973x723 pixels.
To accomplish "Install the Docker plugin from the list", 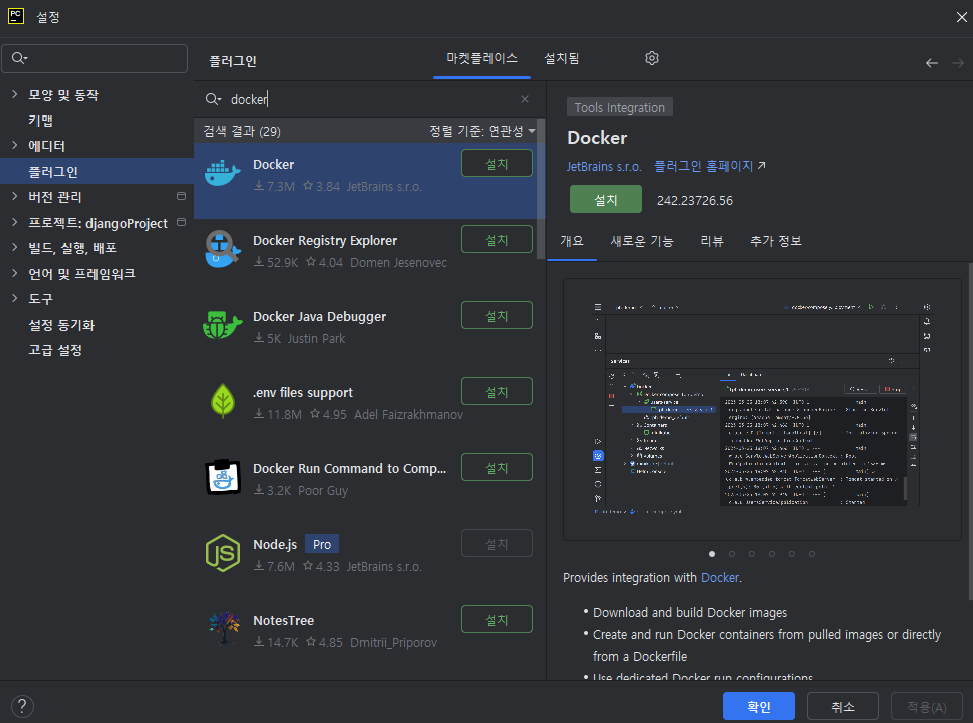I will coord(496,164).
